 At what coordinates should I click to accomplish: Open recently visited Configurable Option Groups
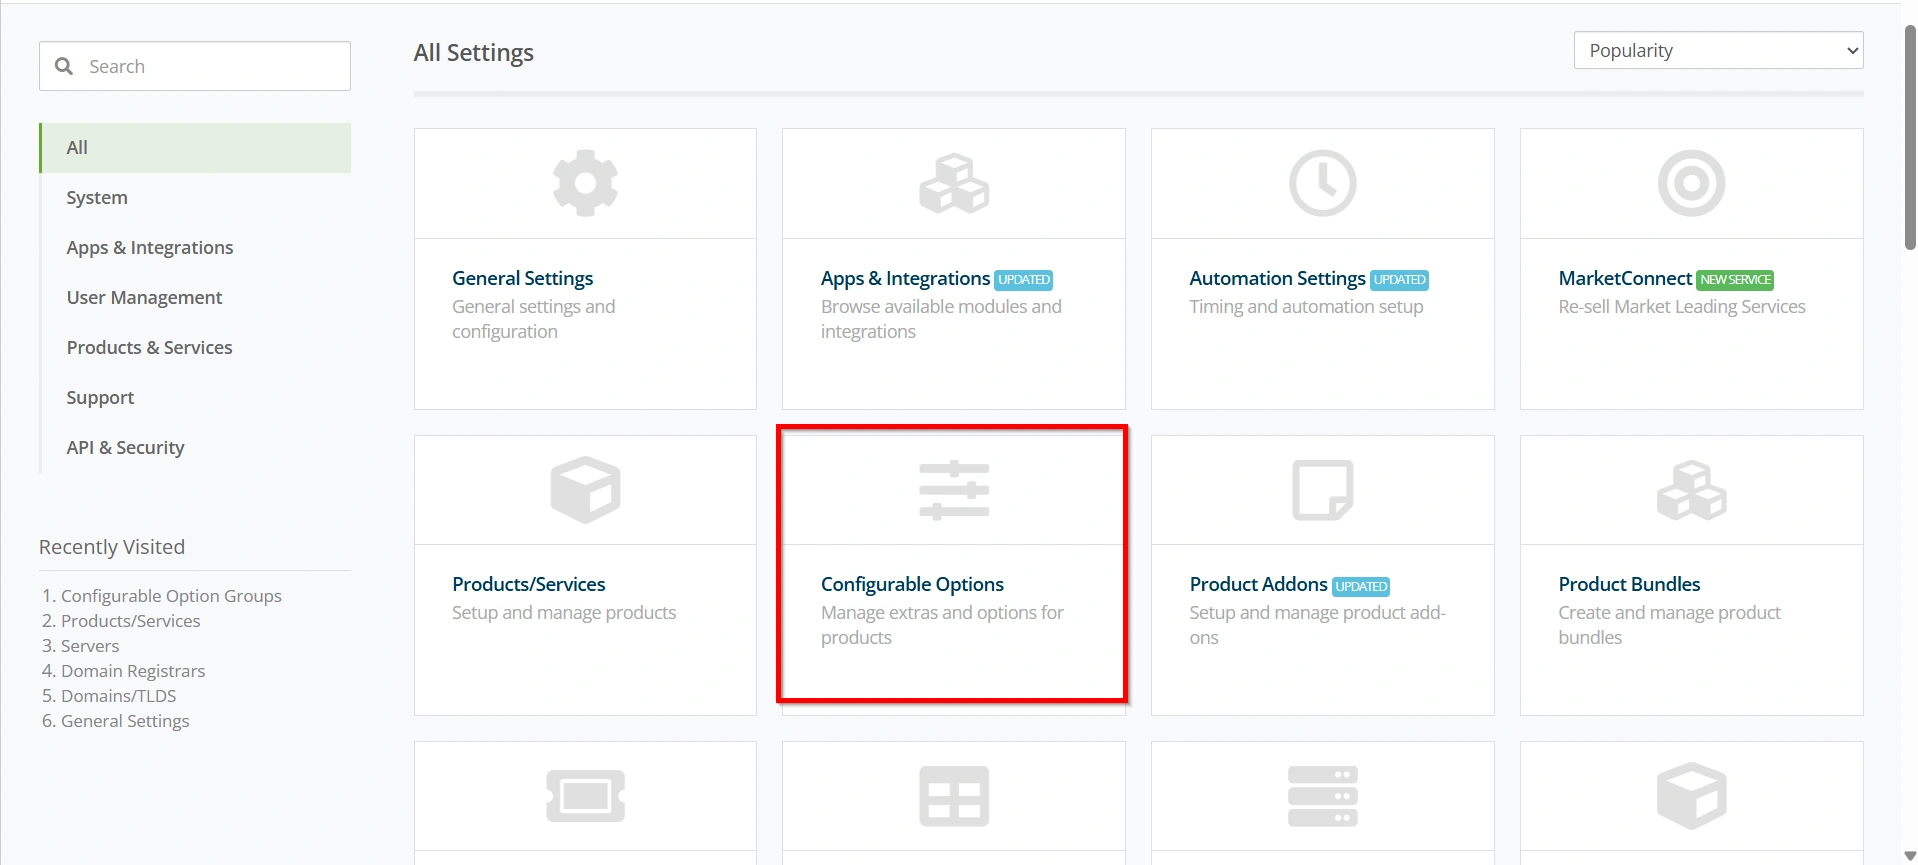click(x=171, y=596)
